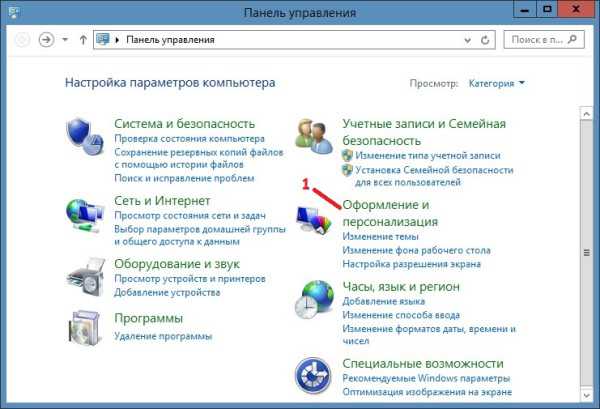Click 'Настройка разрешения экрана' link
Screen dimensions: 600x409
(411, 264)
